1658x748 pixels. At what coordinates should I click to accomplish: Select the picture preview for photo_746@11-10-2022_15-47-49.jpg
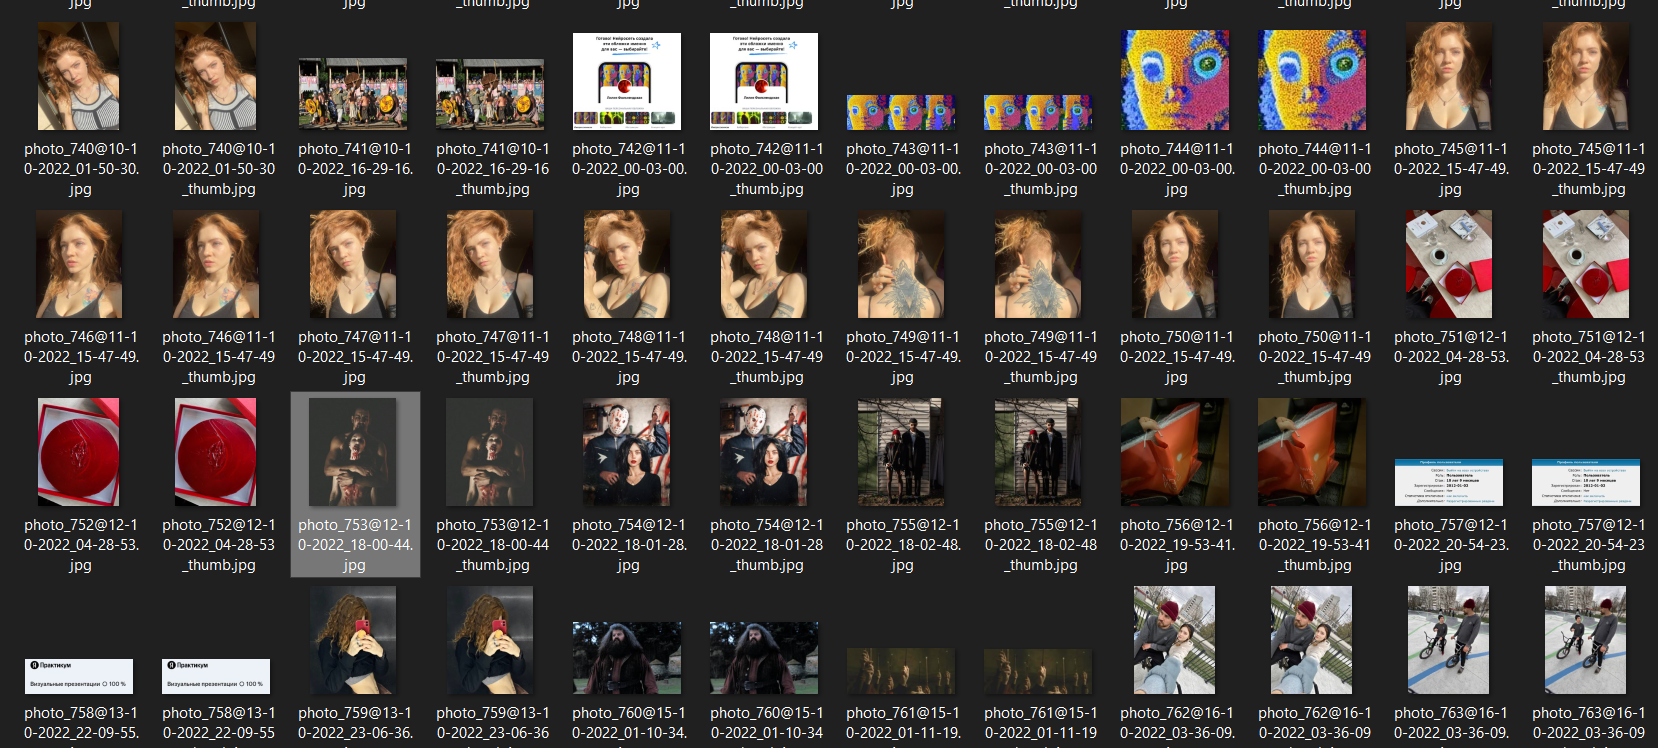tap(79, 264)
